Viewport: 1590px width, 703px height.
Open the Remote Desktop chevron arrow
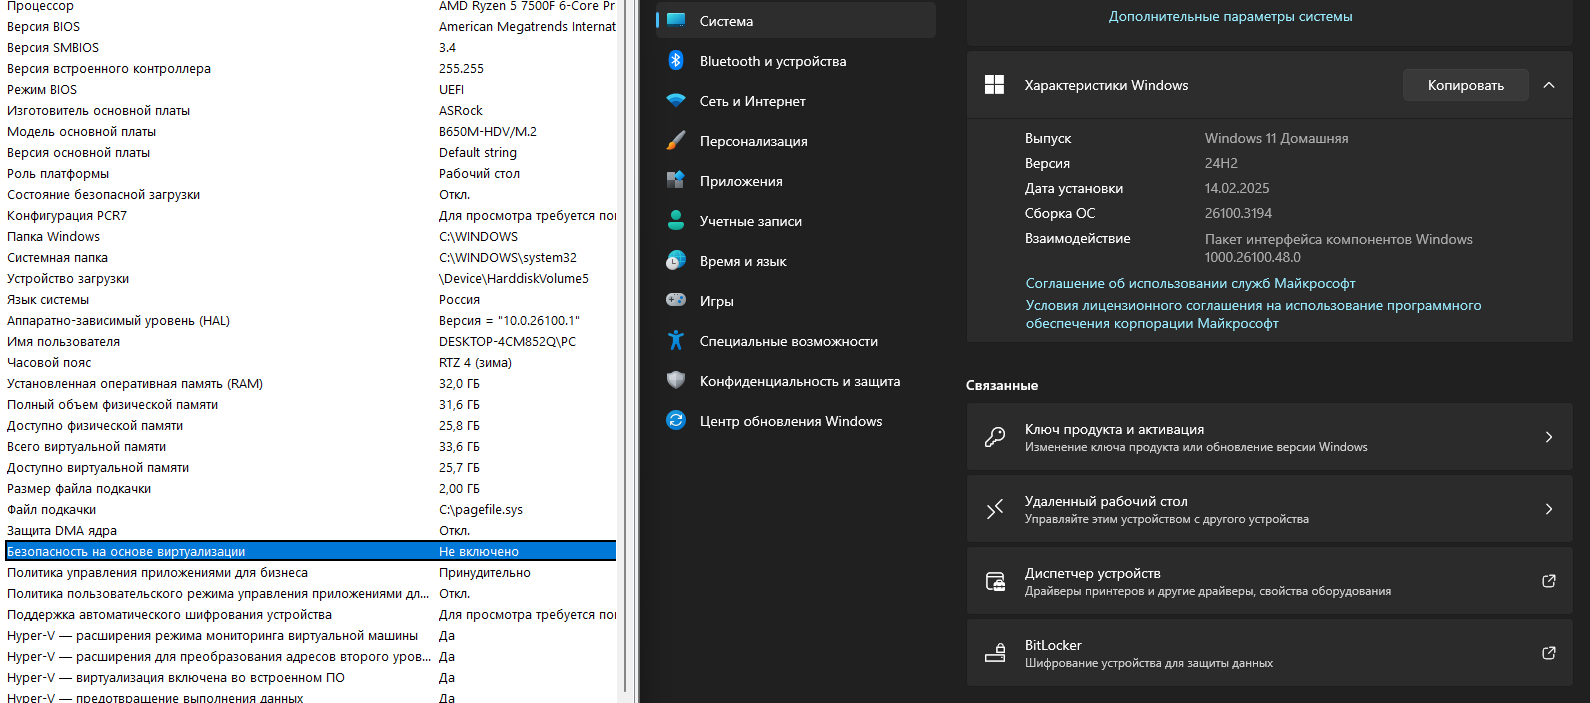(1549, 509)
